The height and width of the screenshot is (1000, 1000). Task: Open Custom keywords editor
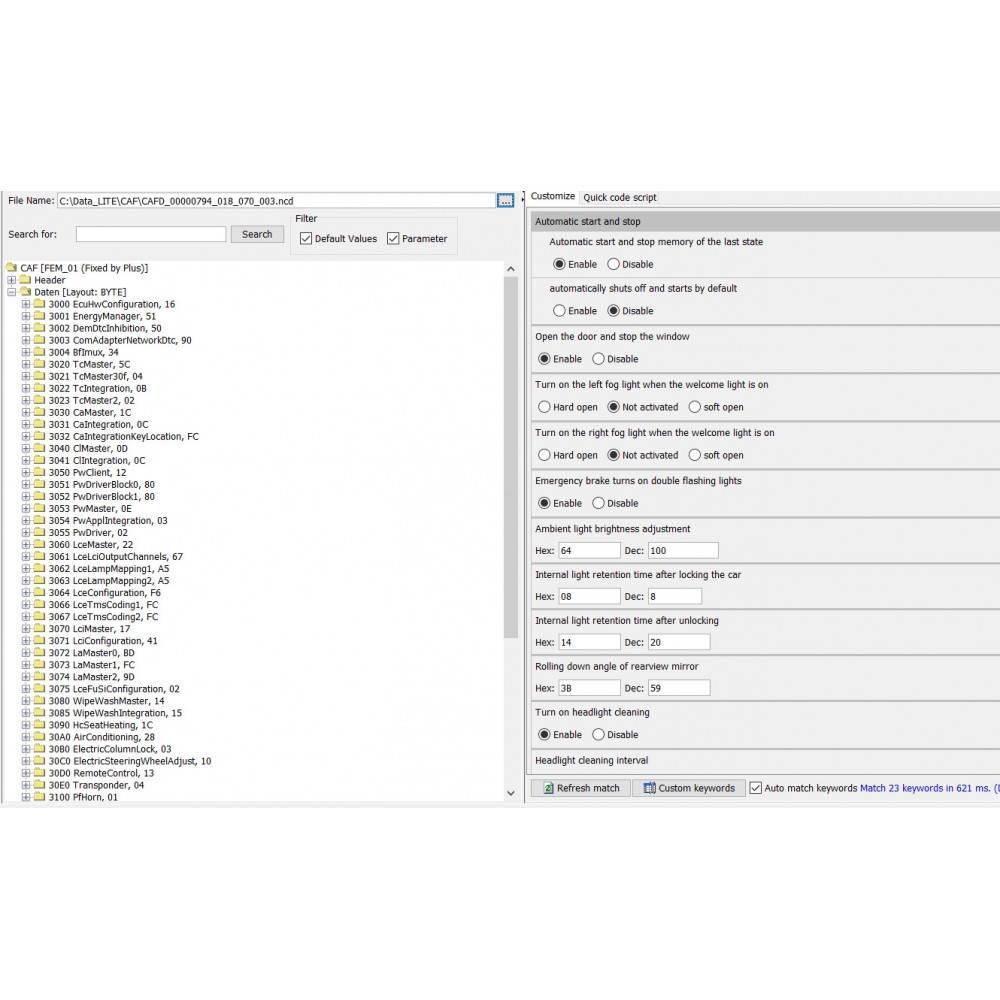689,788
